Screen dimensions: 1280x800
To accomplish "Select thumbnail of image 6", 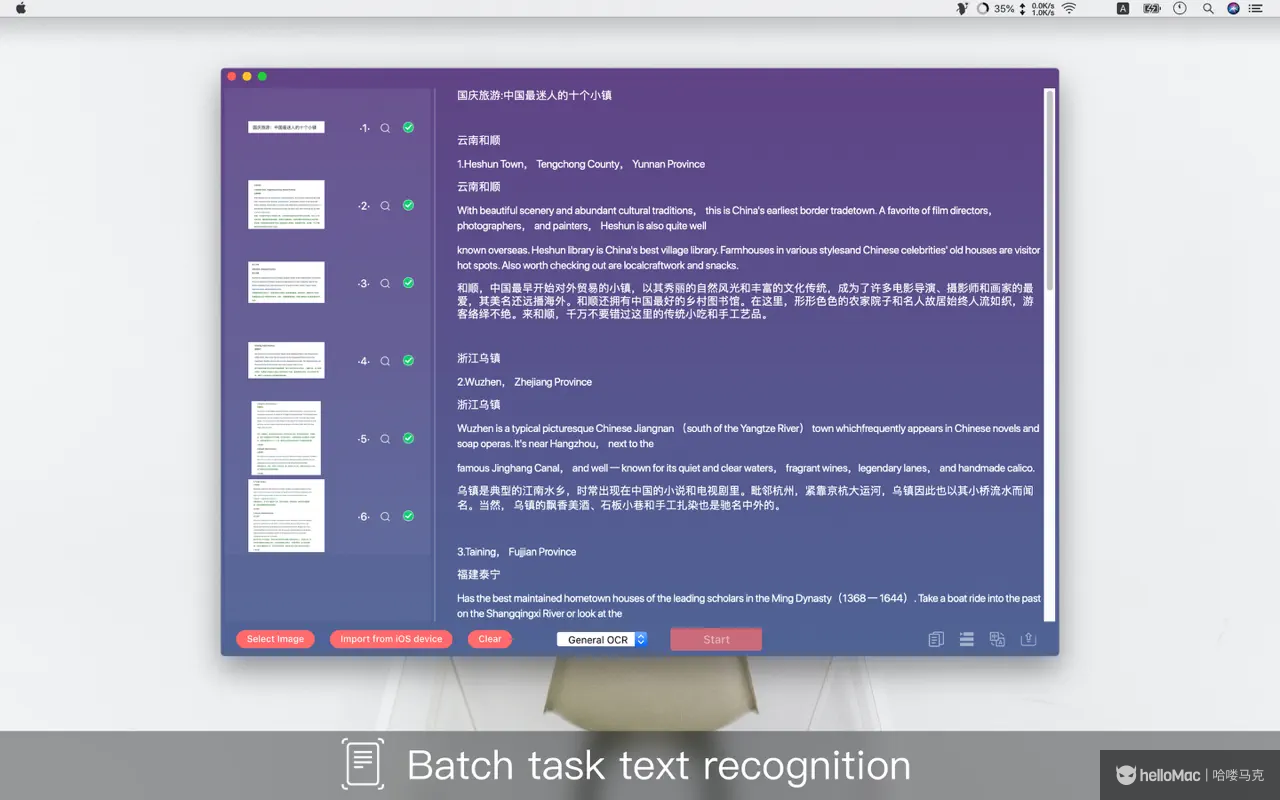I will [x=286, y=516].
